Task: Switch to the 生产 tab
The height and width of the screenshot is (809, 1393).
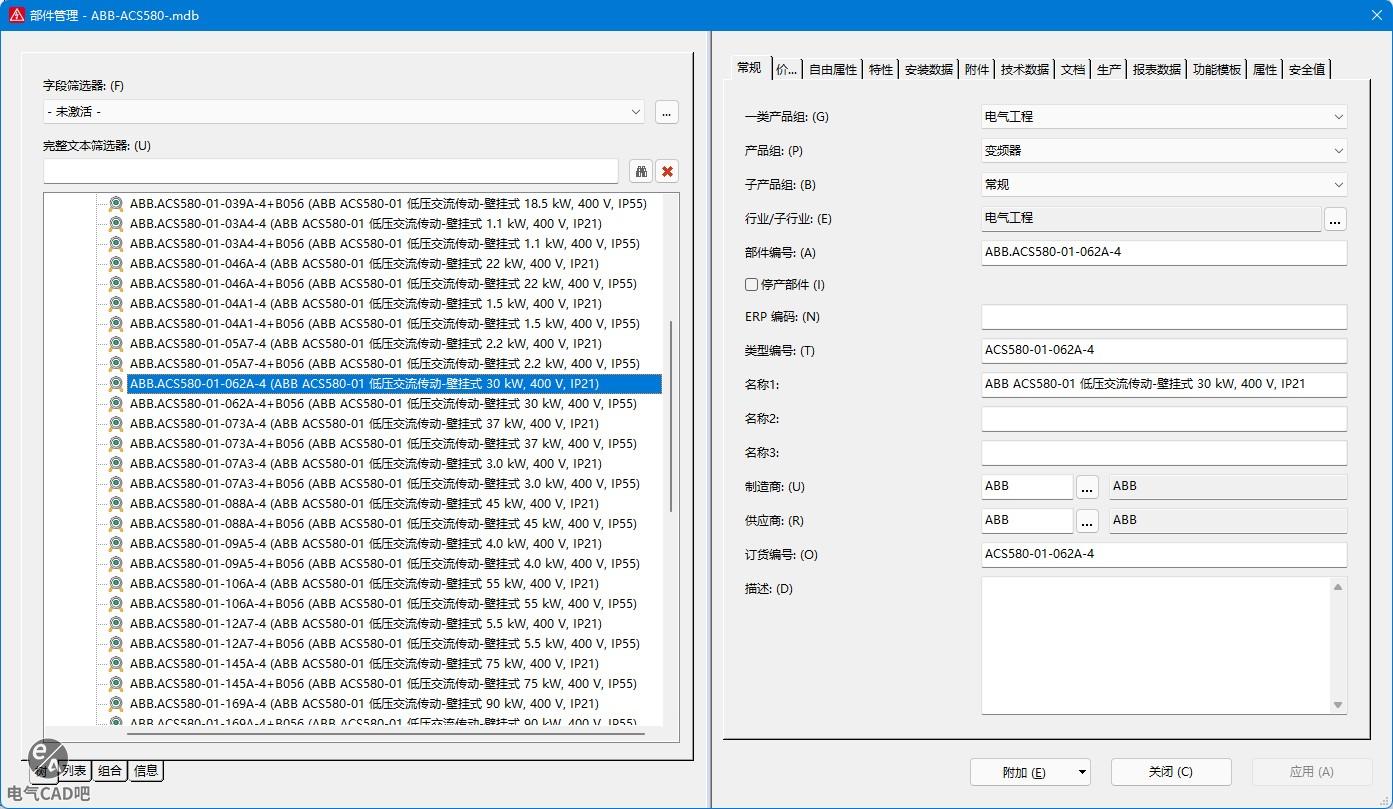Action: (x=1109, y=69)
